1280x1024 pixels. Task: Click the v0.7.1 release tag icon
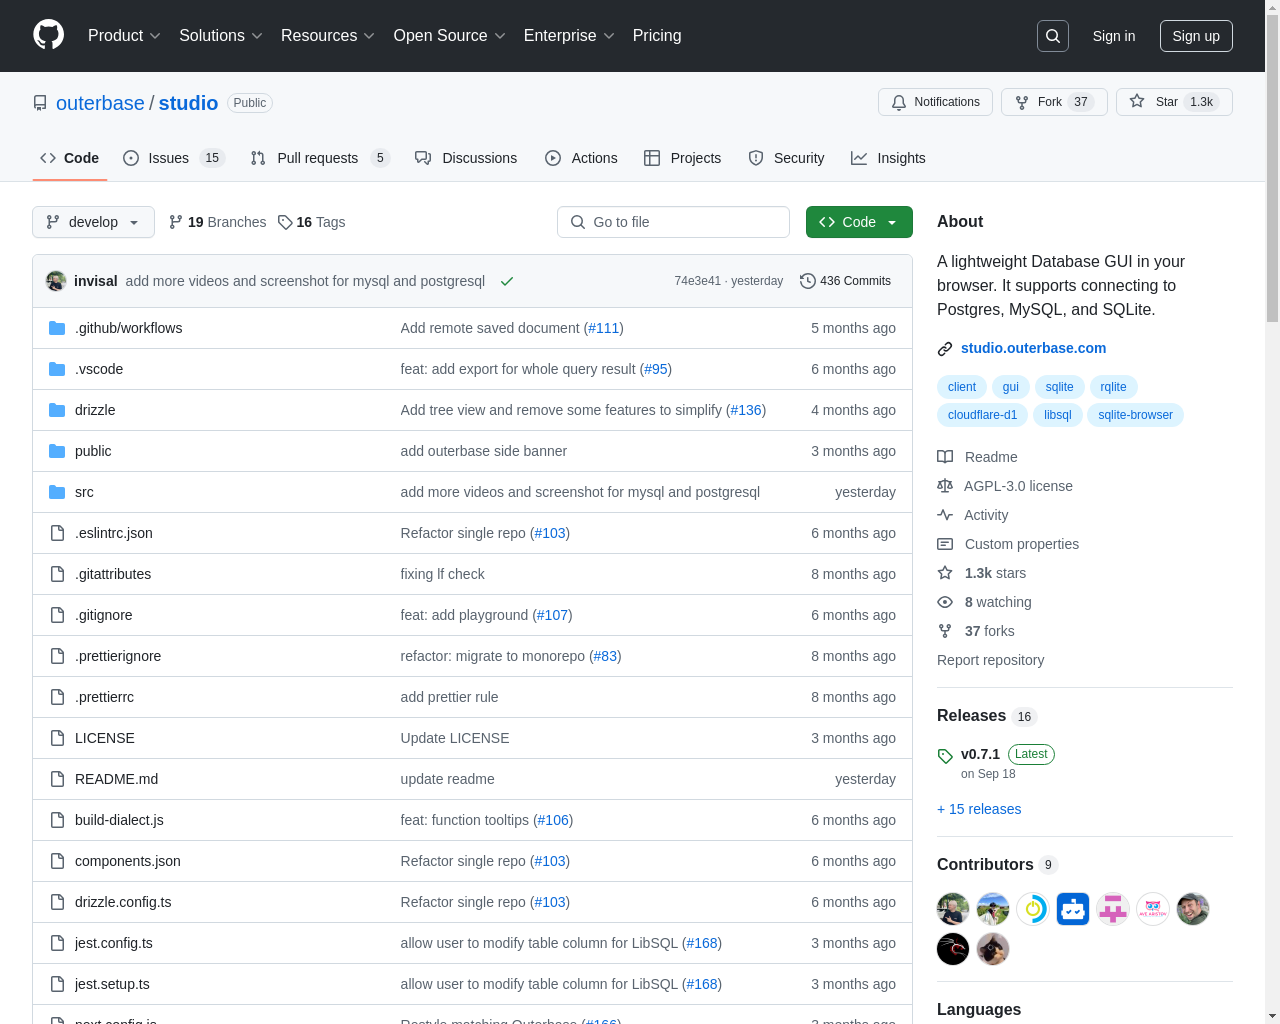click(x=945, y=756)
